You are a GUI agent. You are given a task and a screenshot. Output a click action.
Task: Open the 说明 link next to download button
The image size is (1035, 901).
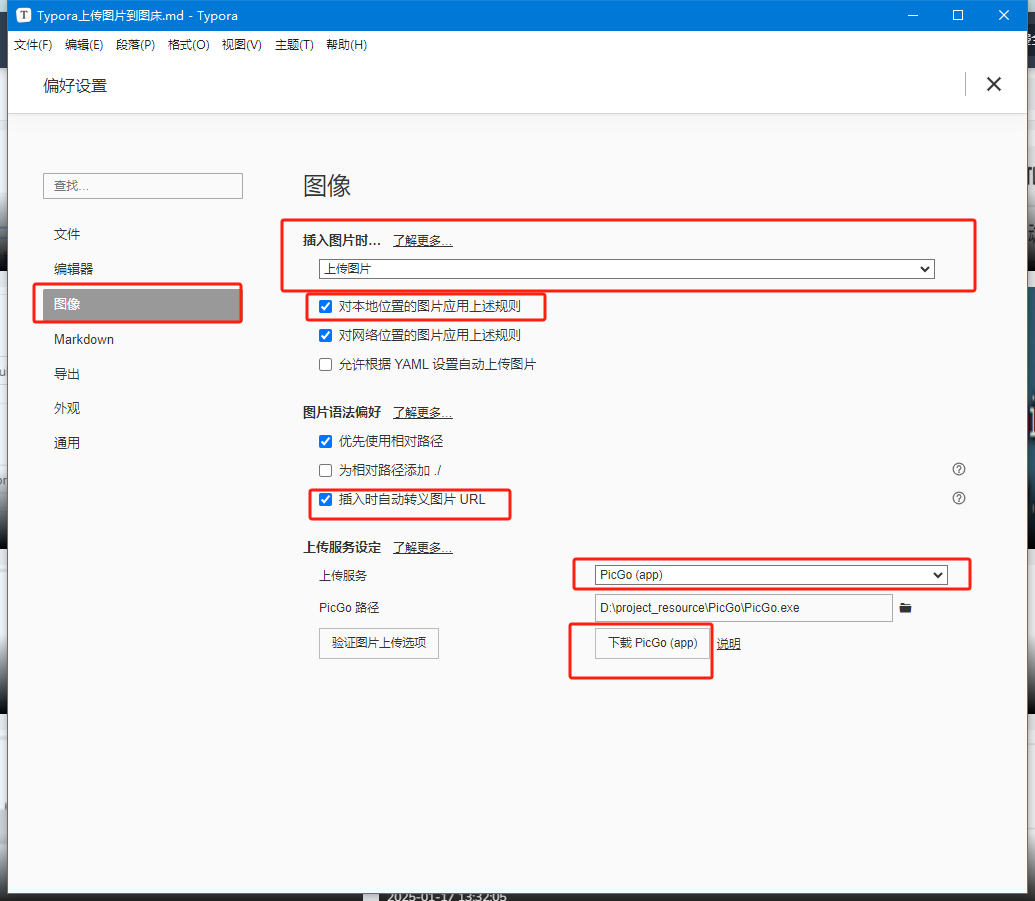(x=729, y=644)
